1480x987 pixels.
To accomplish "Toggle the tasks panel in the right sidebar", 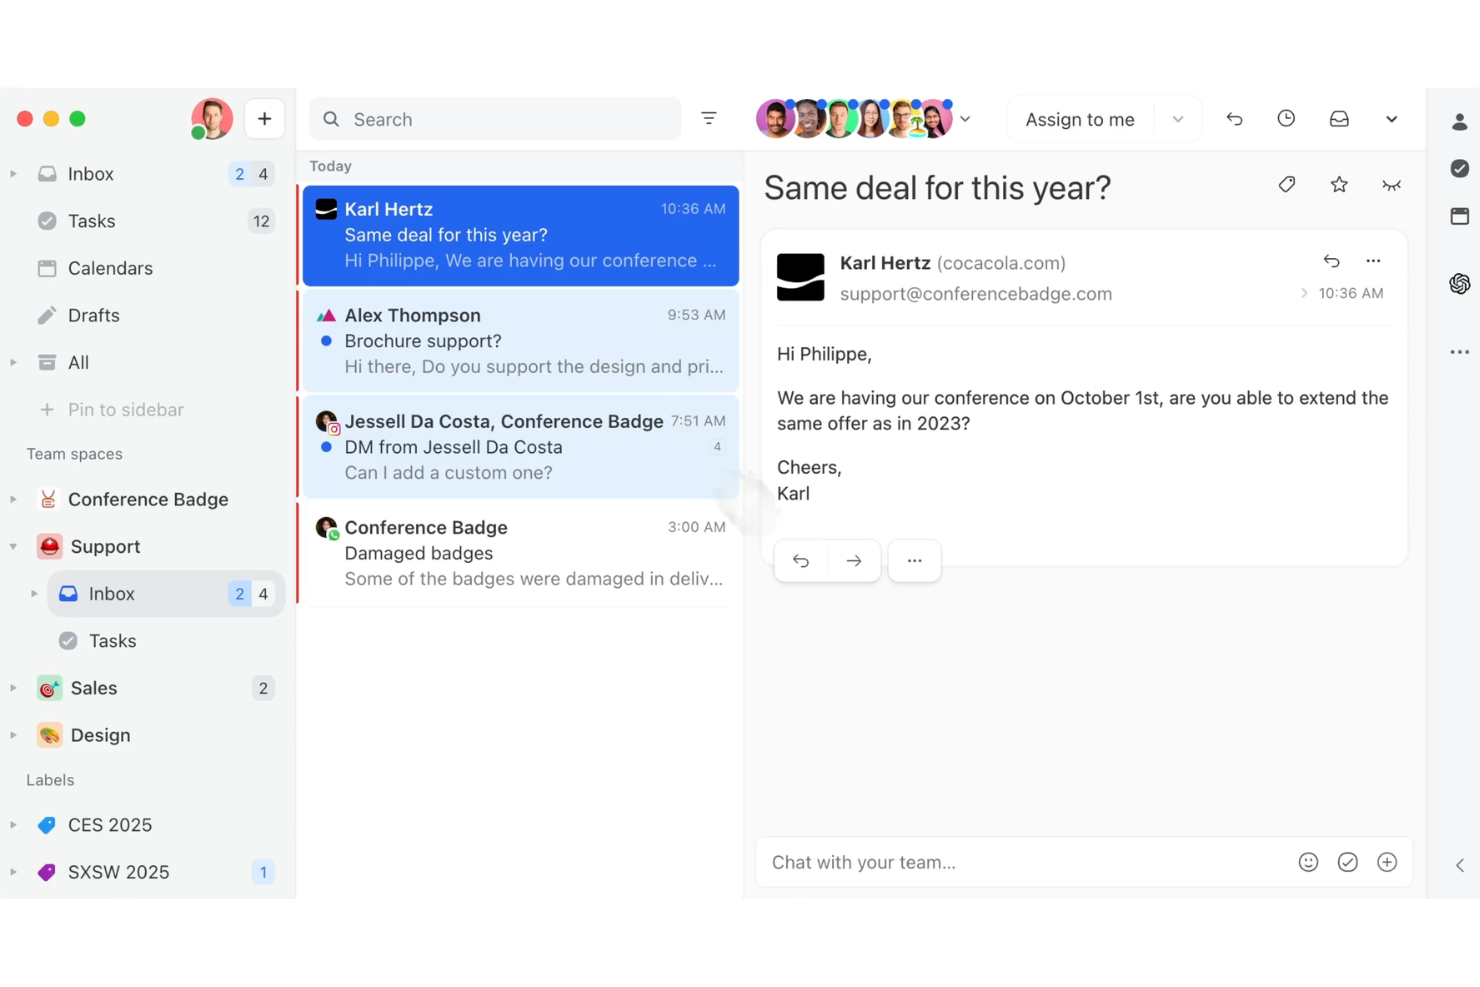I will 1460,168.
